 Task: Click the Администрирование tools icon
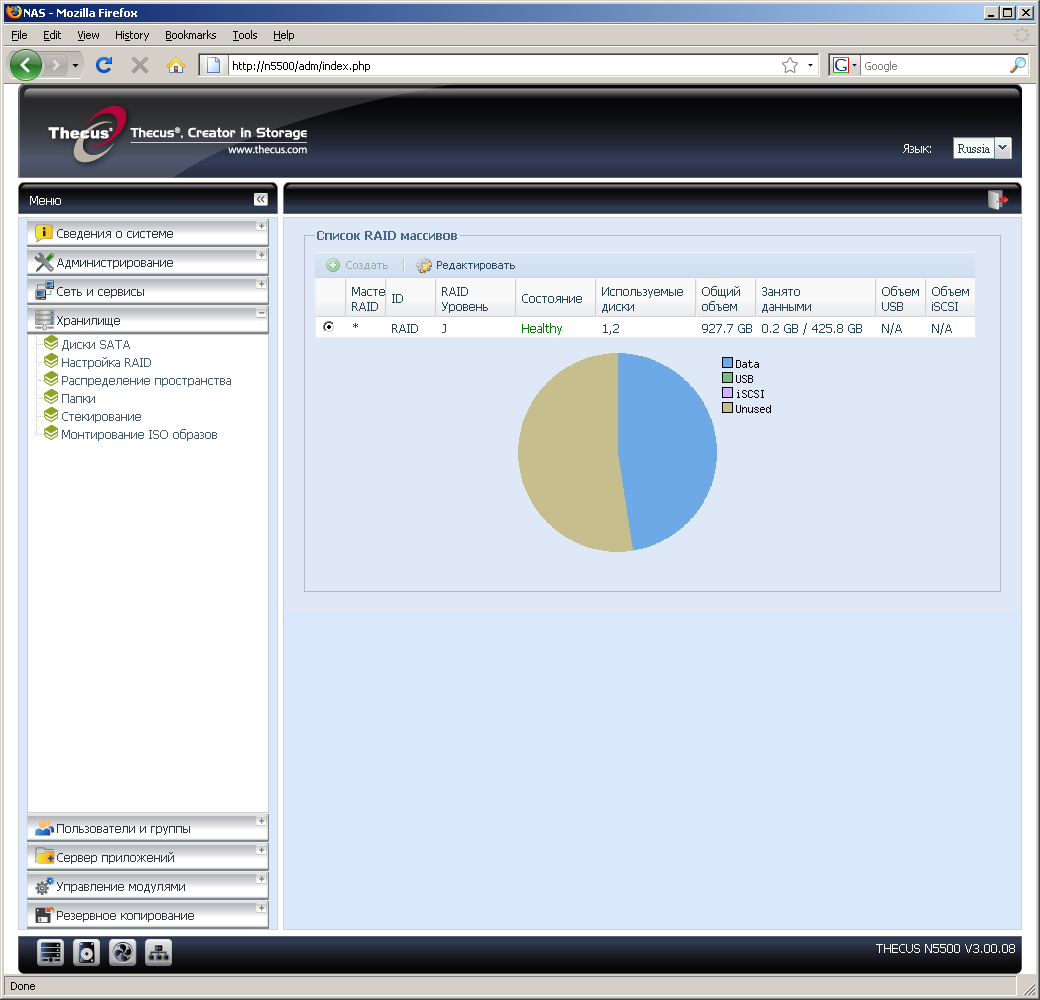44,262
